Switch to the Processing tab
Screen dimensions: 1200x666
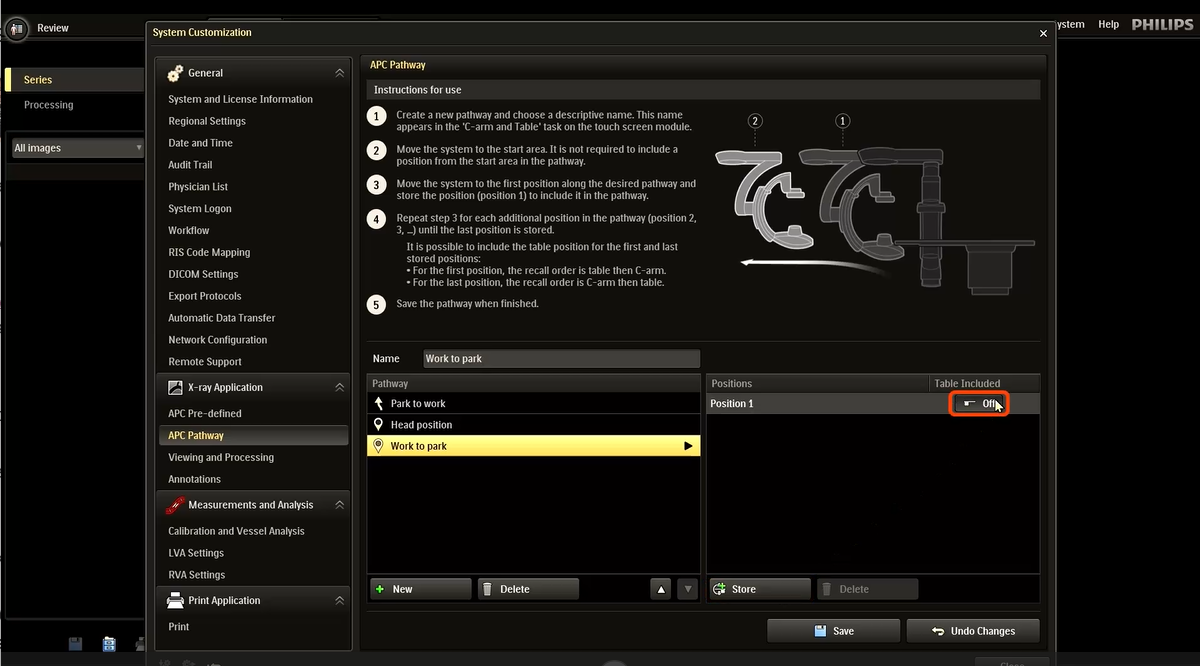[x=49, y=105]
